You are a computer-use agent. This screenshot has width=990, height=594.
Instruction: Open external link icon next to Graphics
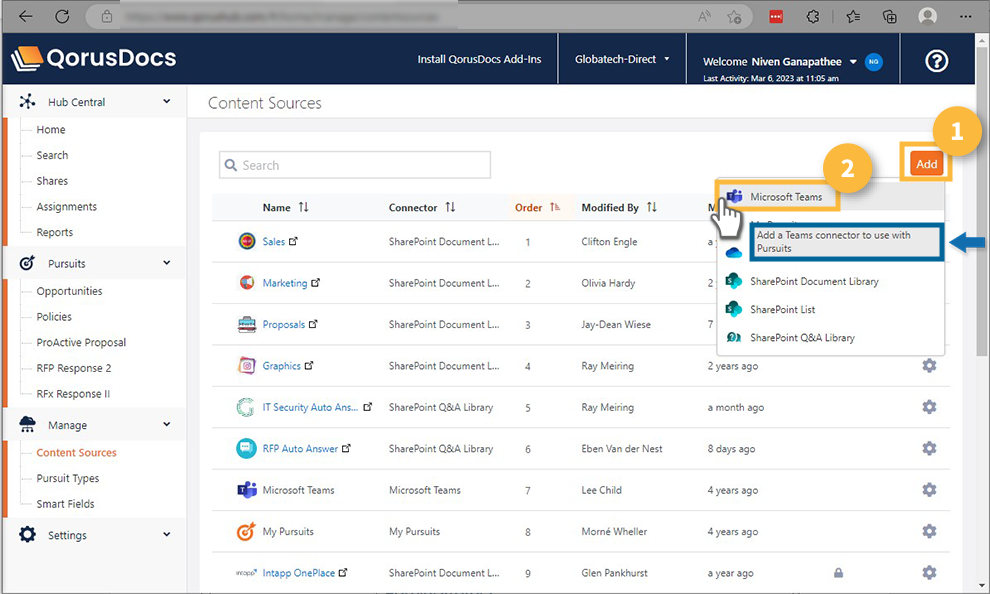point(309,365)
